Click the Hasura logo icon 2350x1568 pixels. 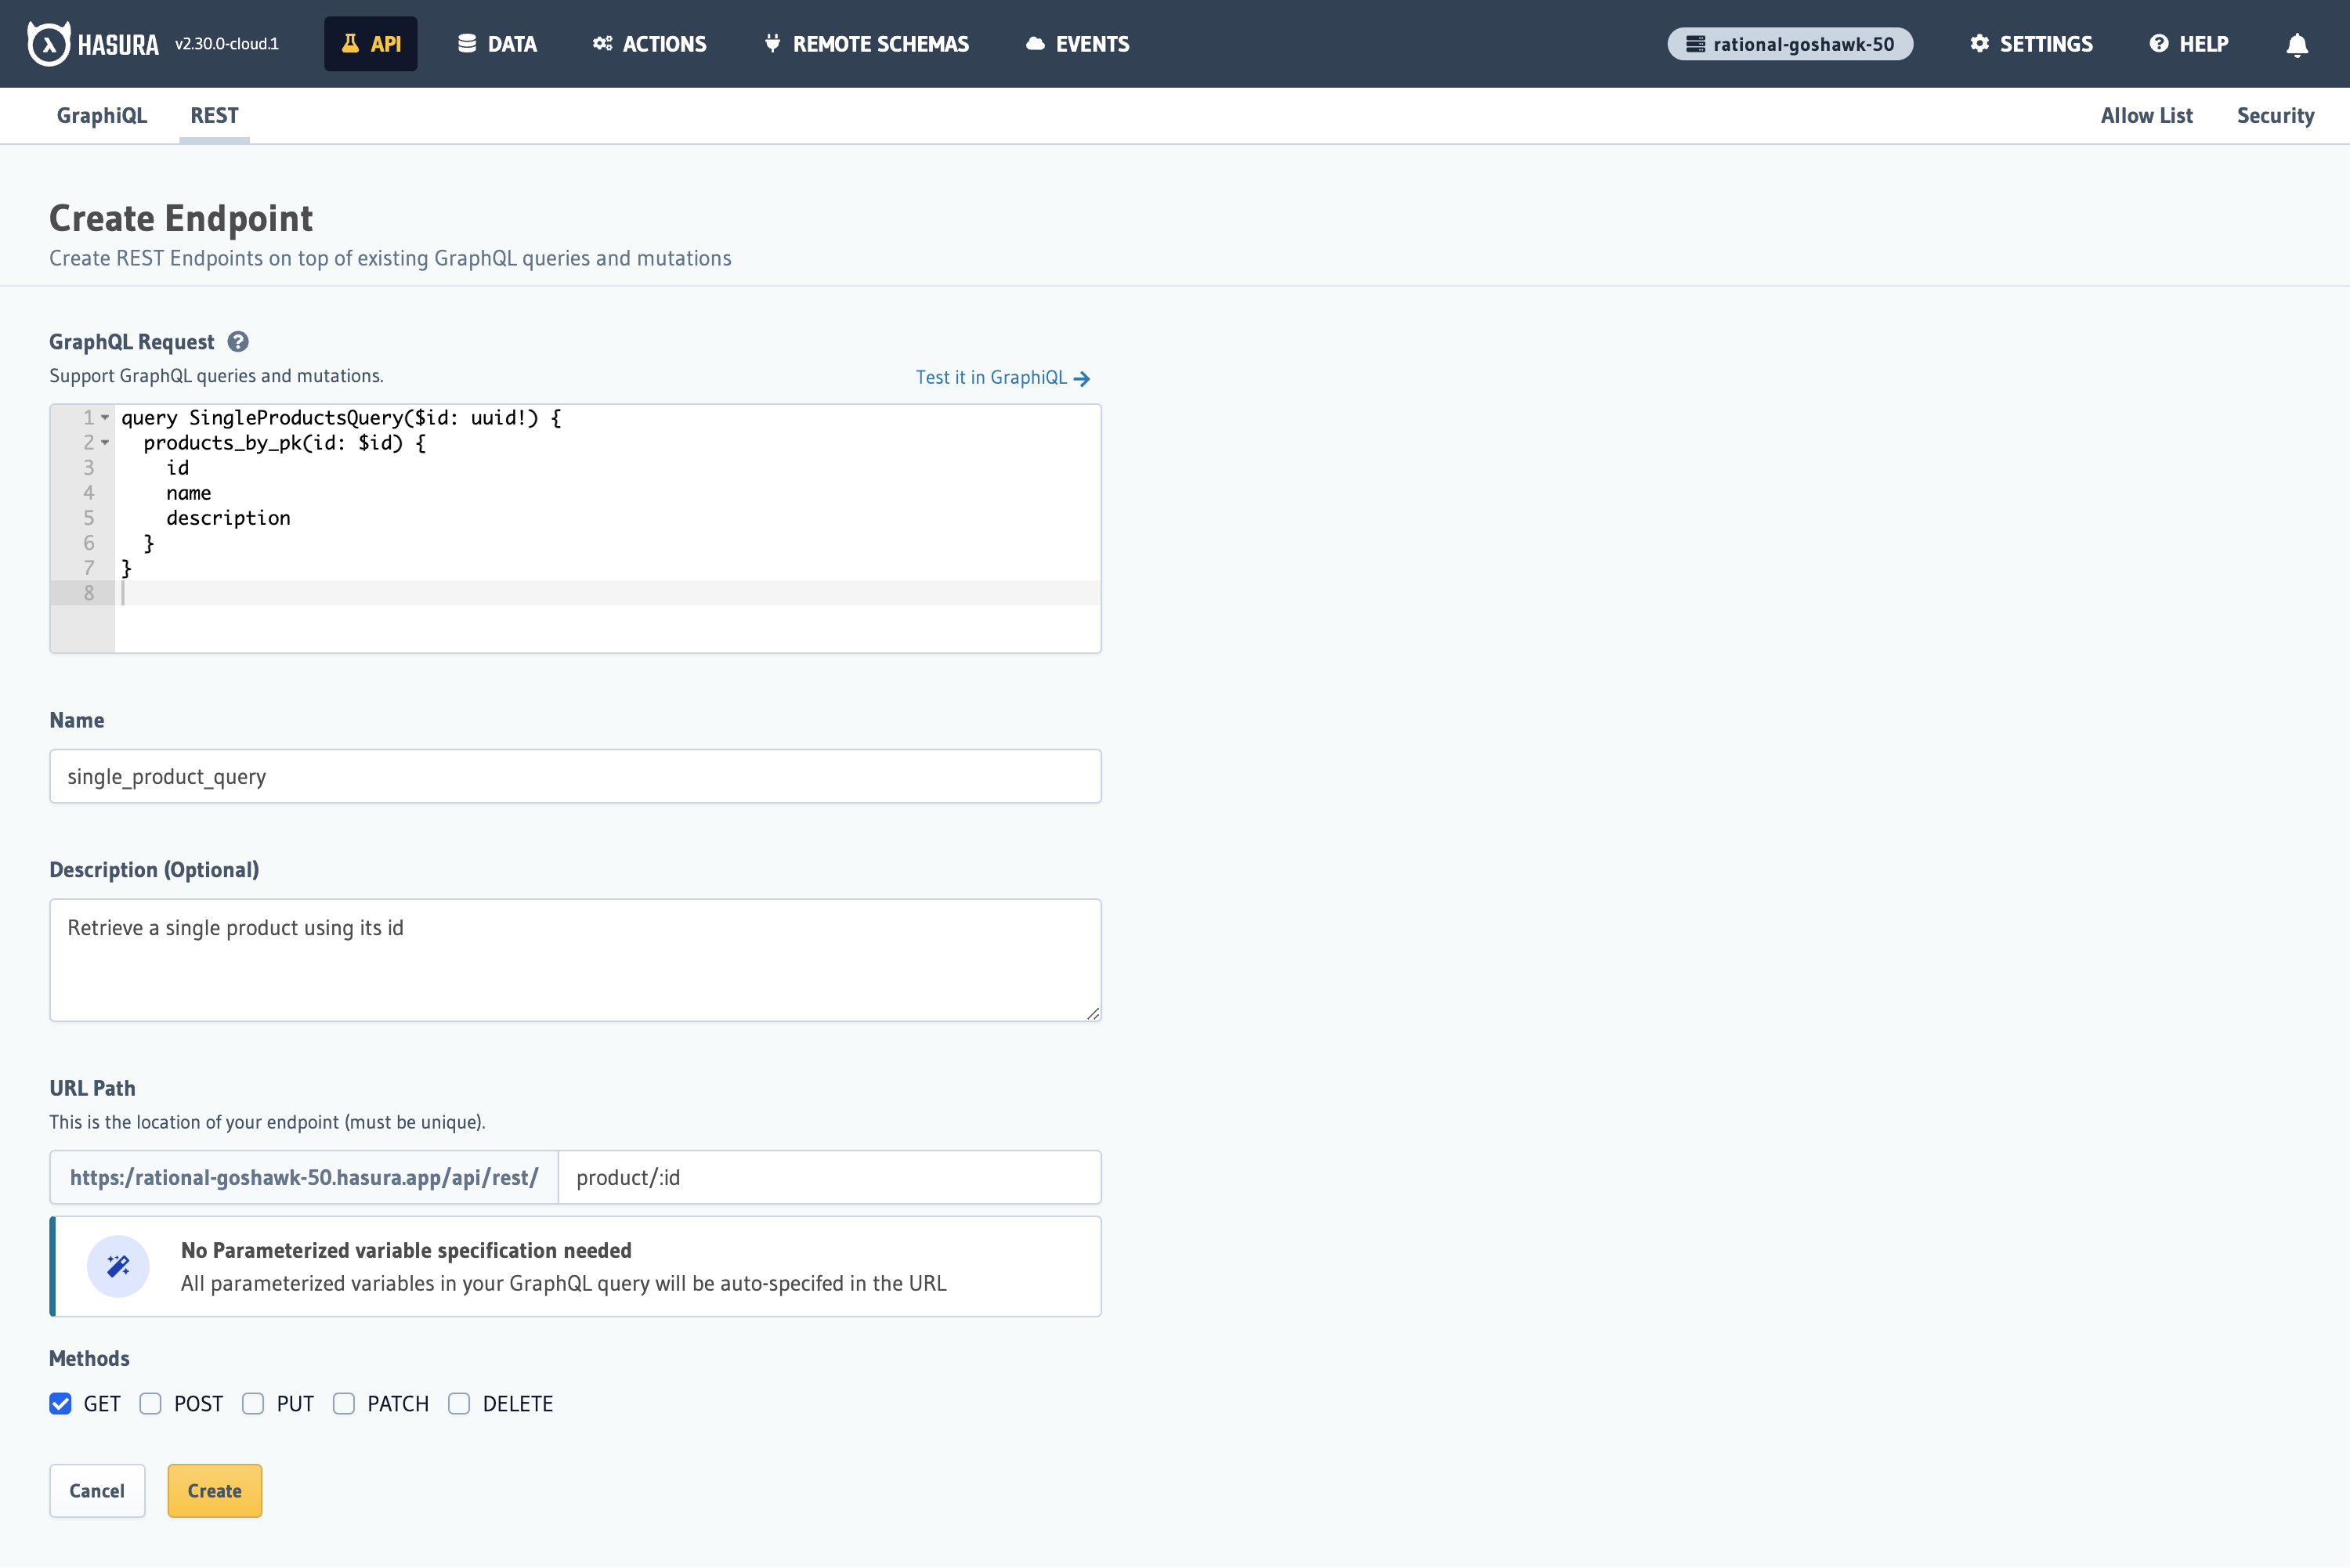[x=48, y=43]
